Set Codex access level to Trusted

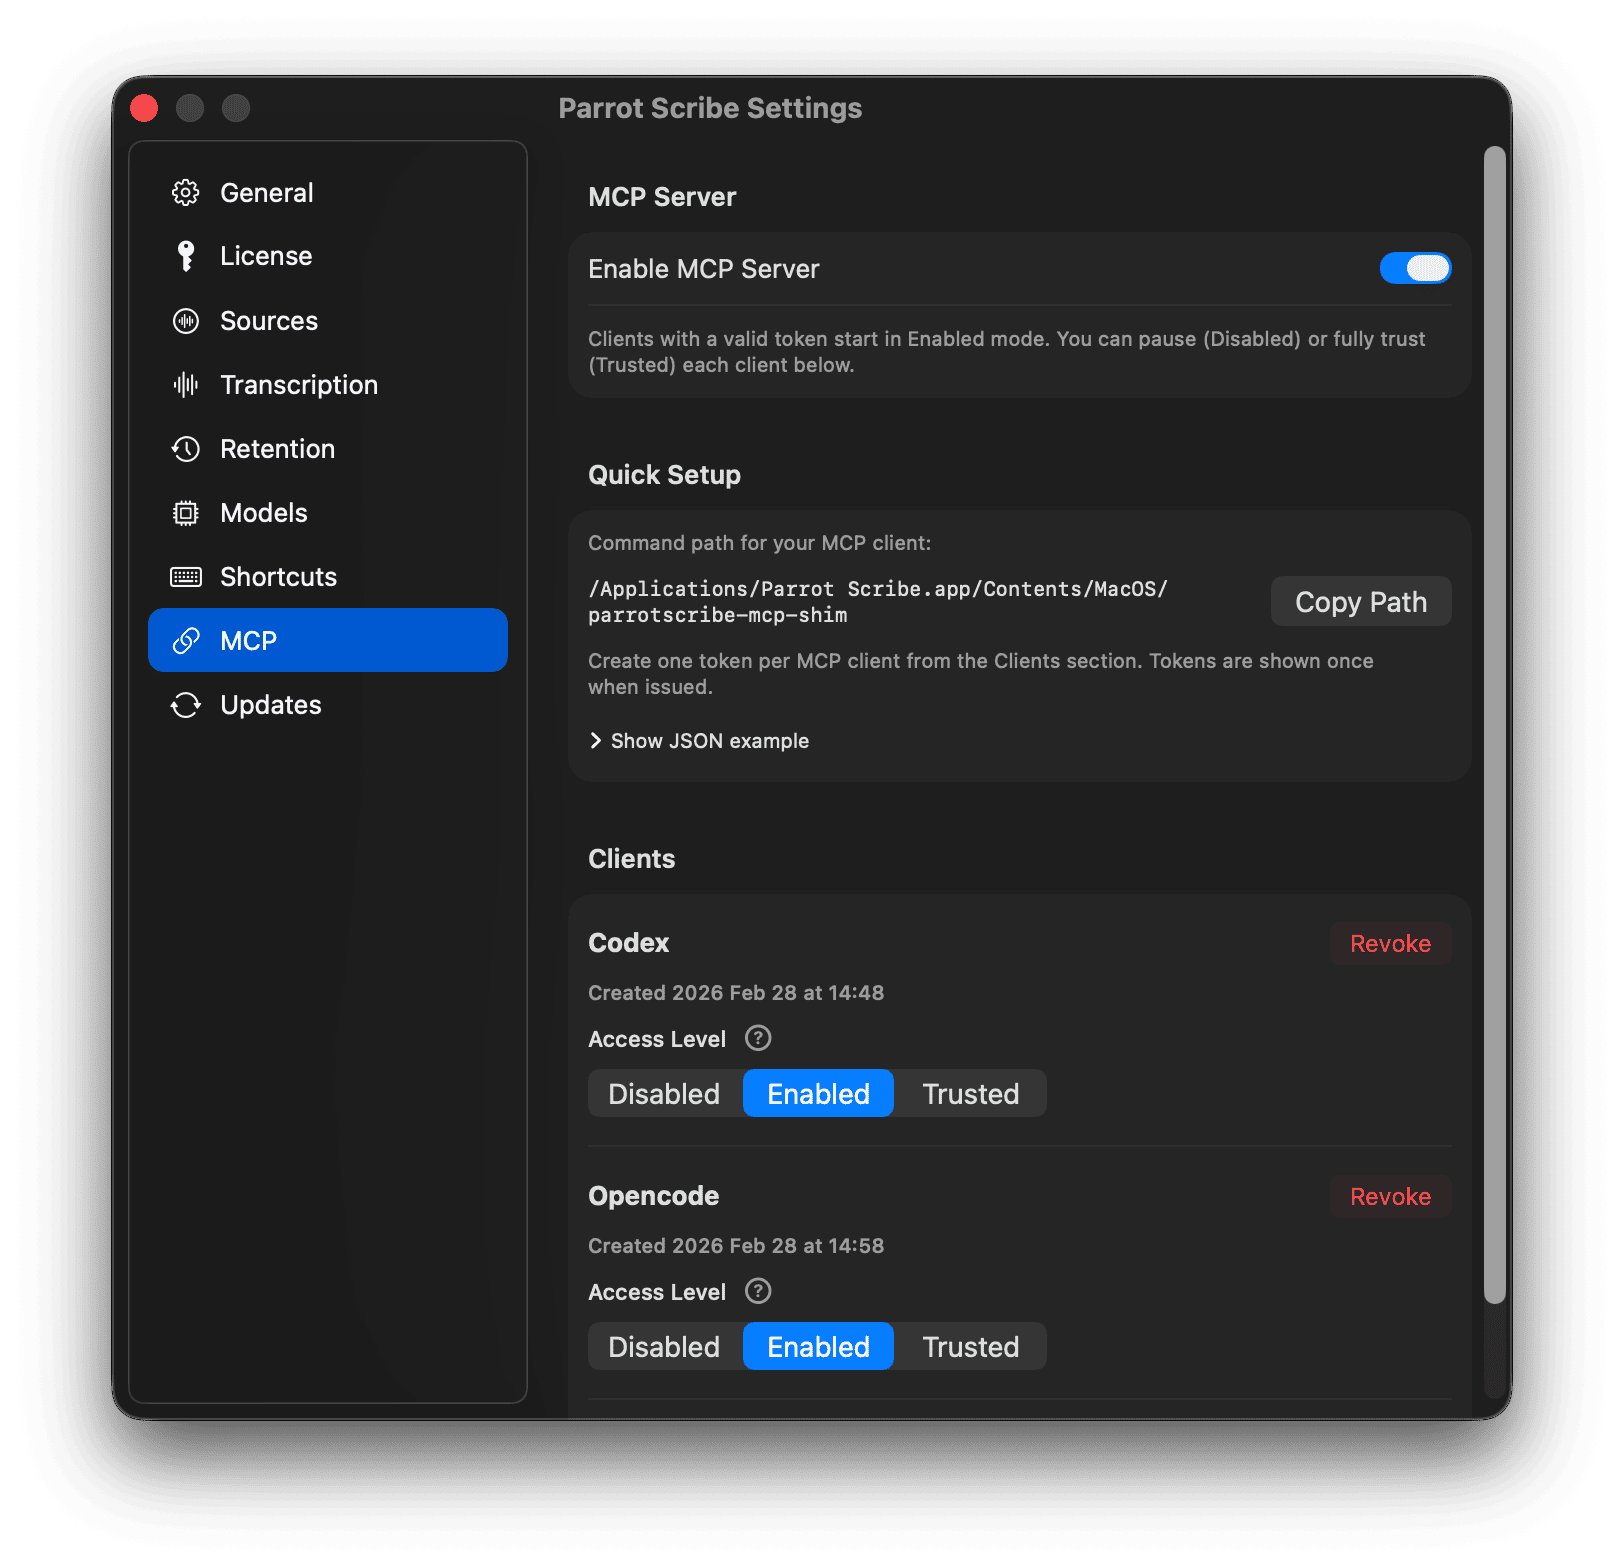click(x=968, y=1093)
